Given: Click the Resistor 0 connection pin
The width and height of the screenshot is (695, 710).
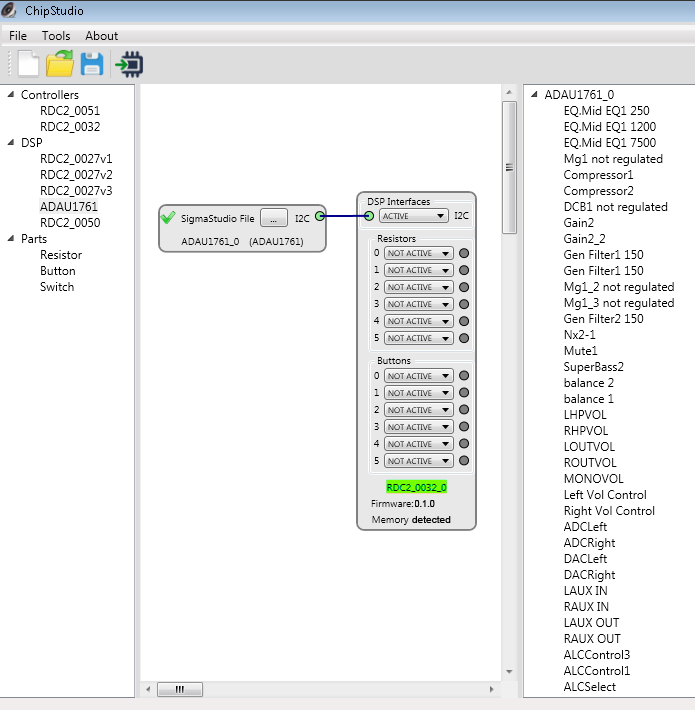Looking at the screenshot, I should coord(464,253).
